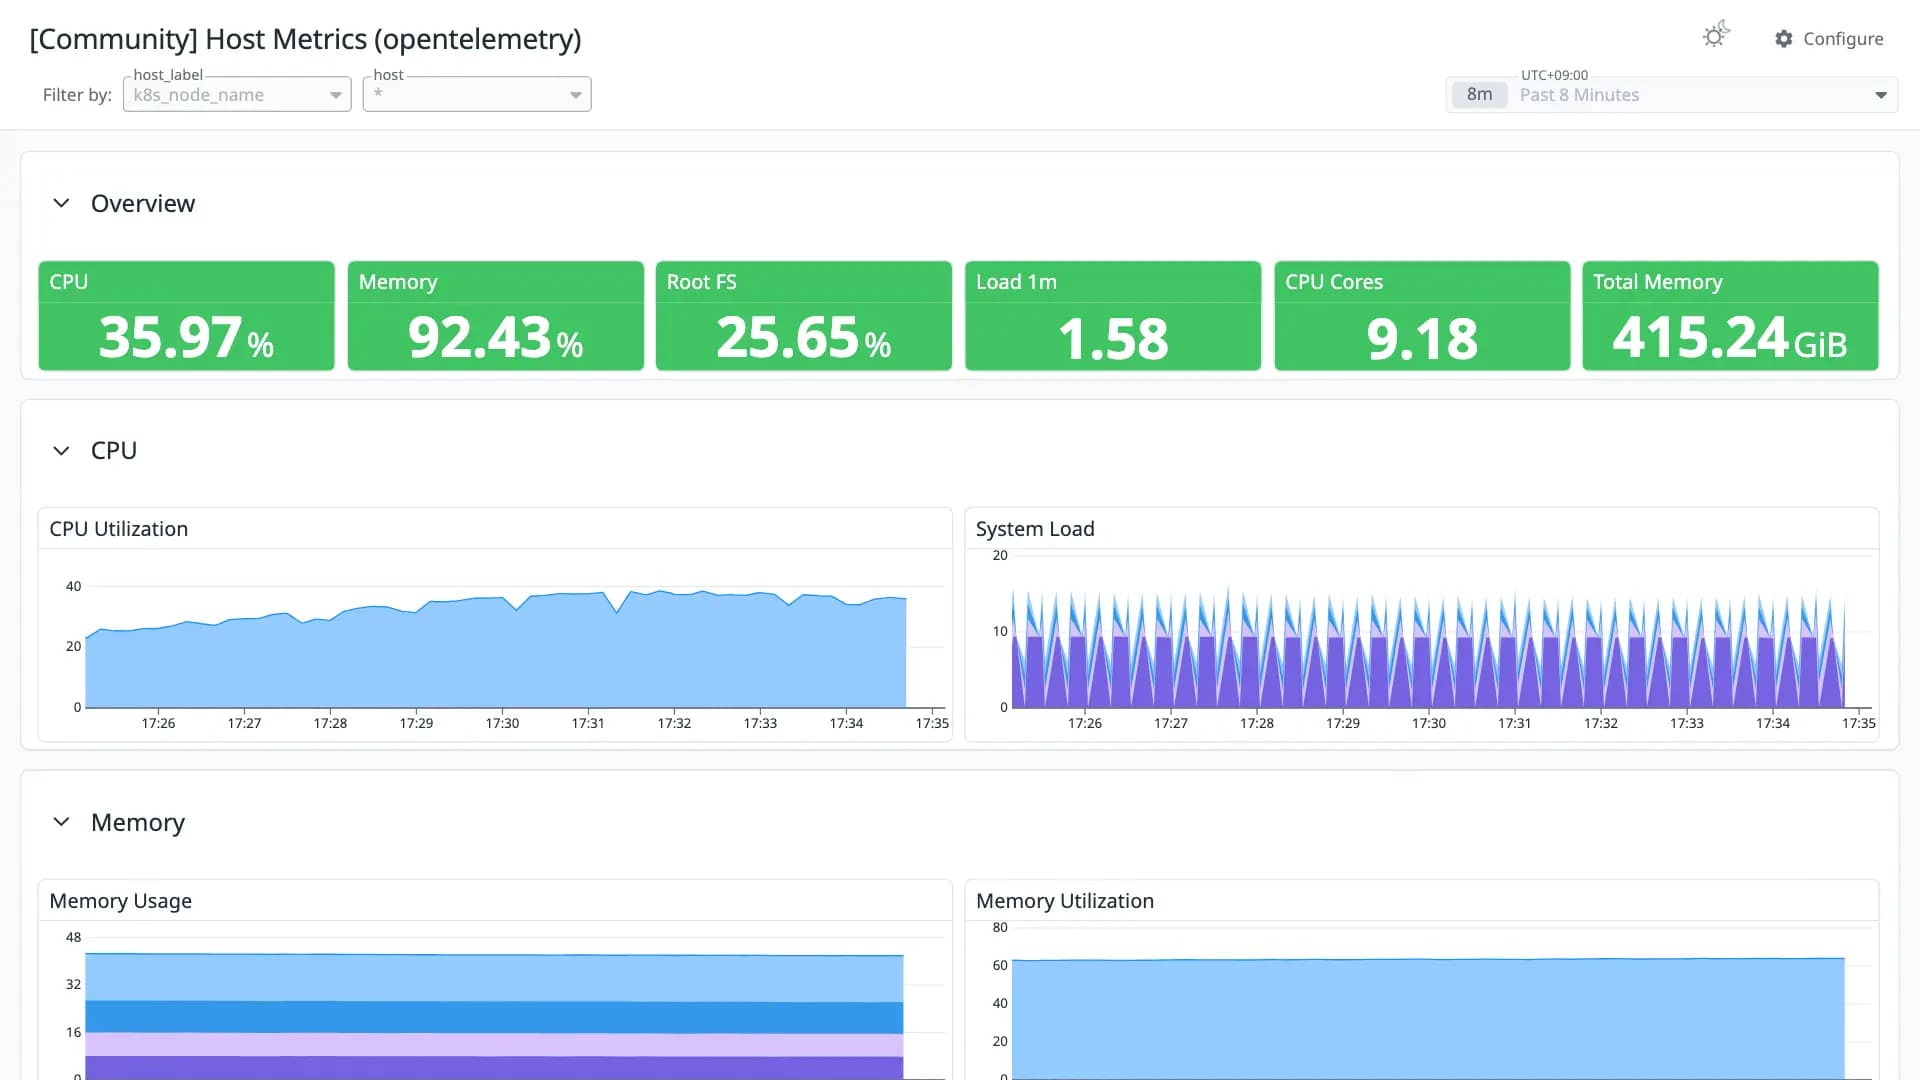Click the UTC+09:00 timezone label
1920x1080 pixels.
(x=1554, y=75)
